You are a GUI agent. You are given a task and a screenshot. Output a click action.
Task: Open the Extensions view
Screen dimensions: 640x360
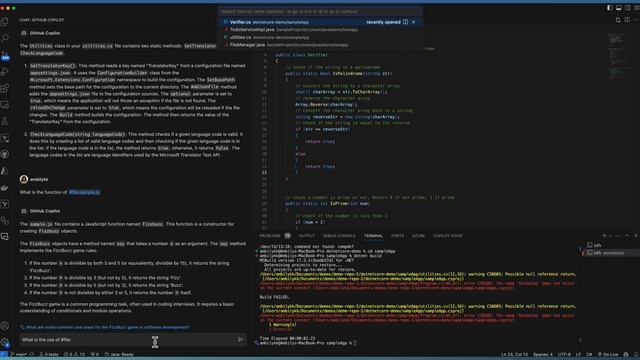point(5,88)
